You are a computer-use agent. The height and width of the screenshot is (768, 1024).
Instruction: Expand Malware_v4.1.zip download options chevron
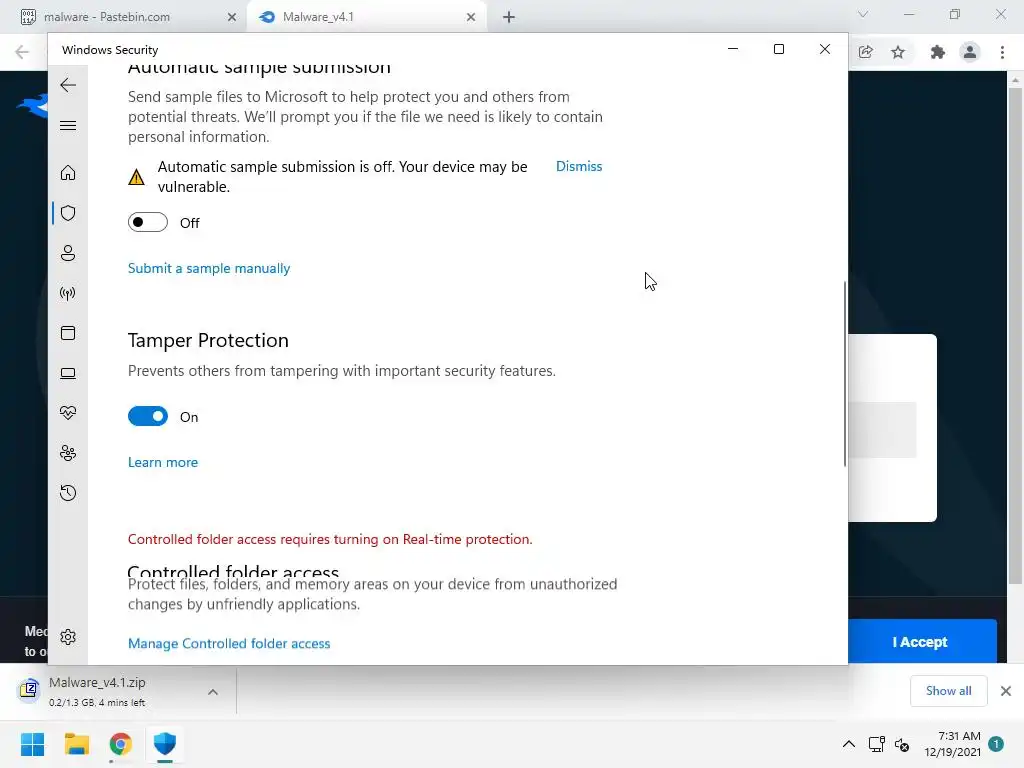[213, 692]
